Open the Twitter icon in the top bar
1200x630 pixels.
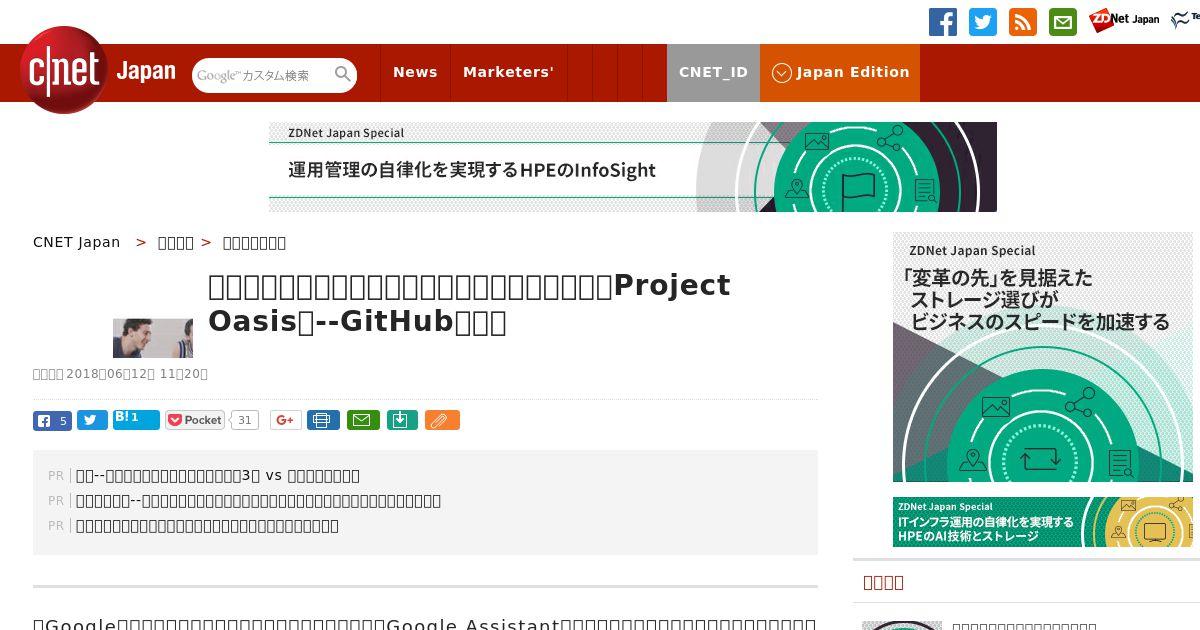pos(983,21)
